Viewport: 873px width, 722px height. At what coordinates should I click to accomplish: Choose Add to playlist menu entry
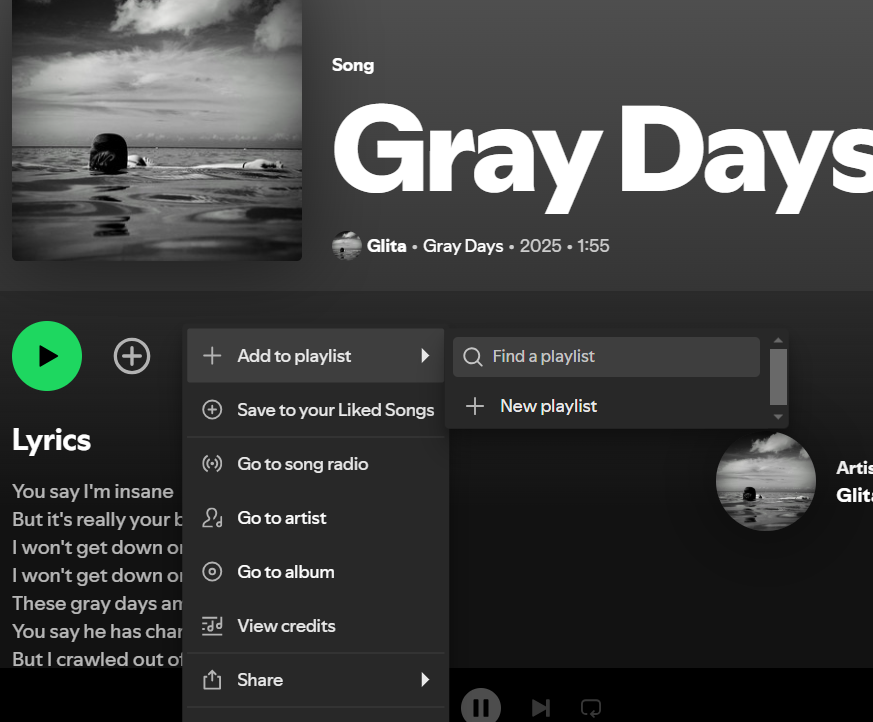[x=294, y=356]
